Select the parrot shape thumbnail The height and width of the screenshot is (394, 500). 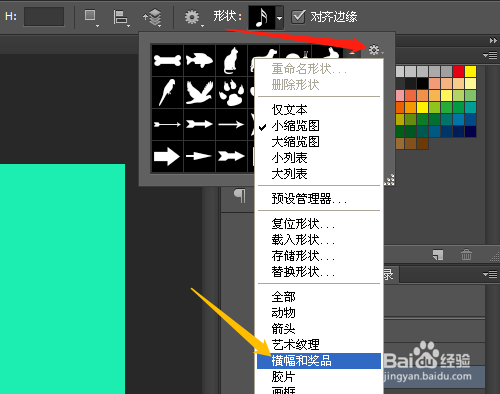pos(167,92)
